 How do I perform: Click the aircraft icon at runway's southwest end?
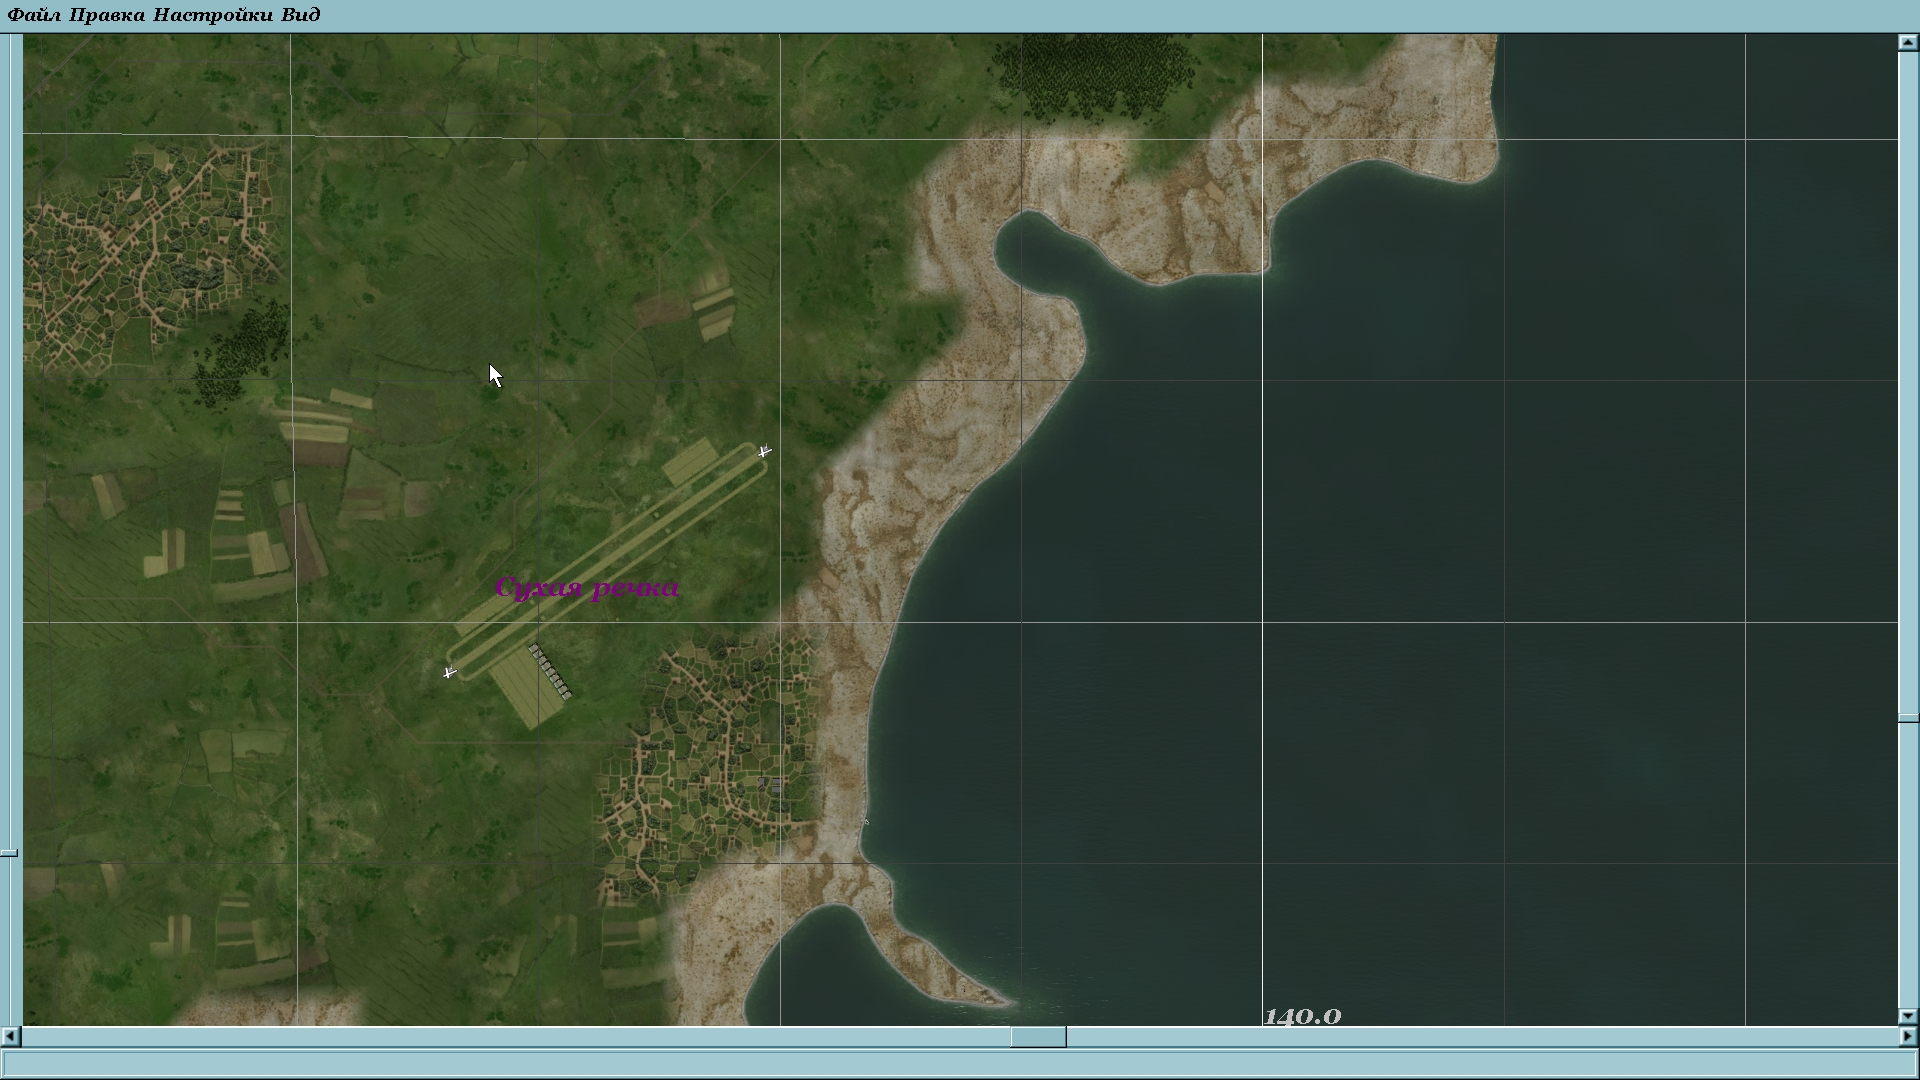pos(450,672)
